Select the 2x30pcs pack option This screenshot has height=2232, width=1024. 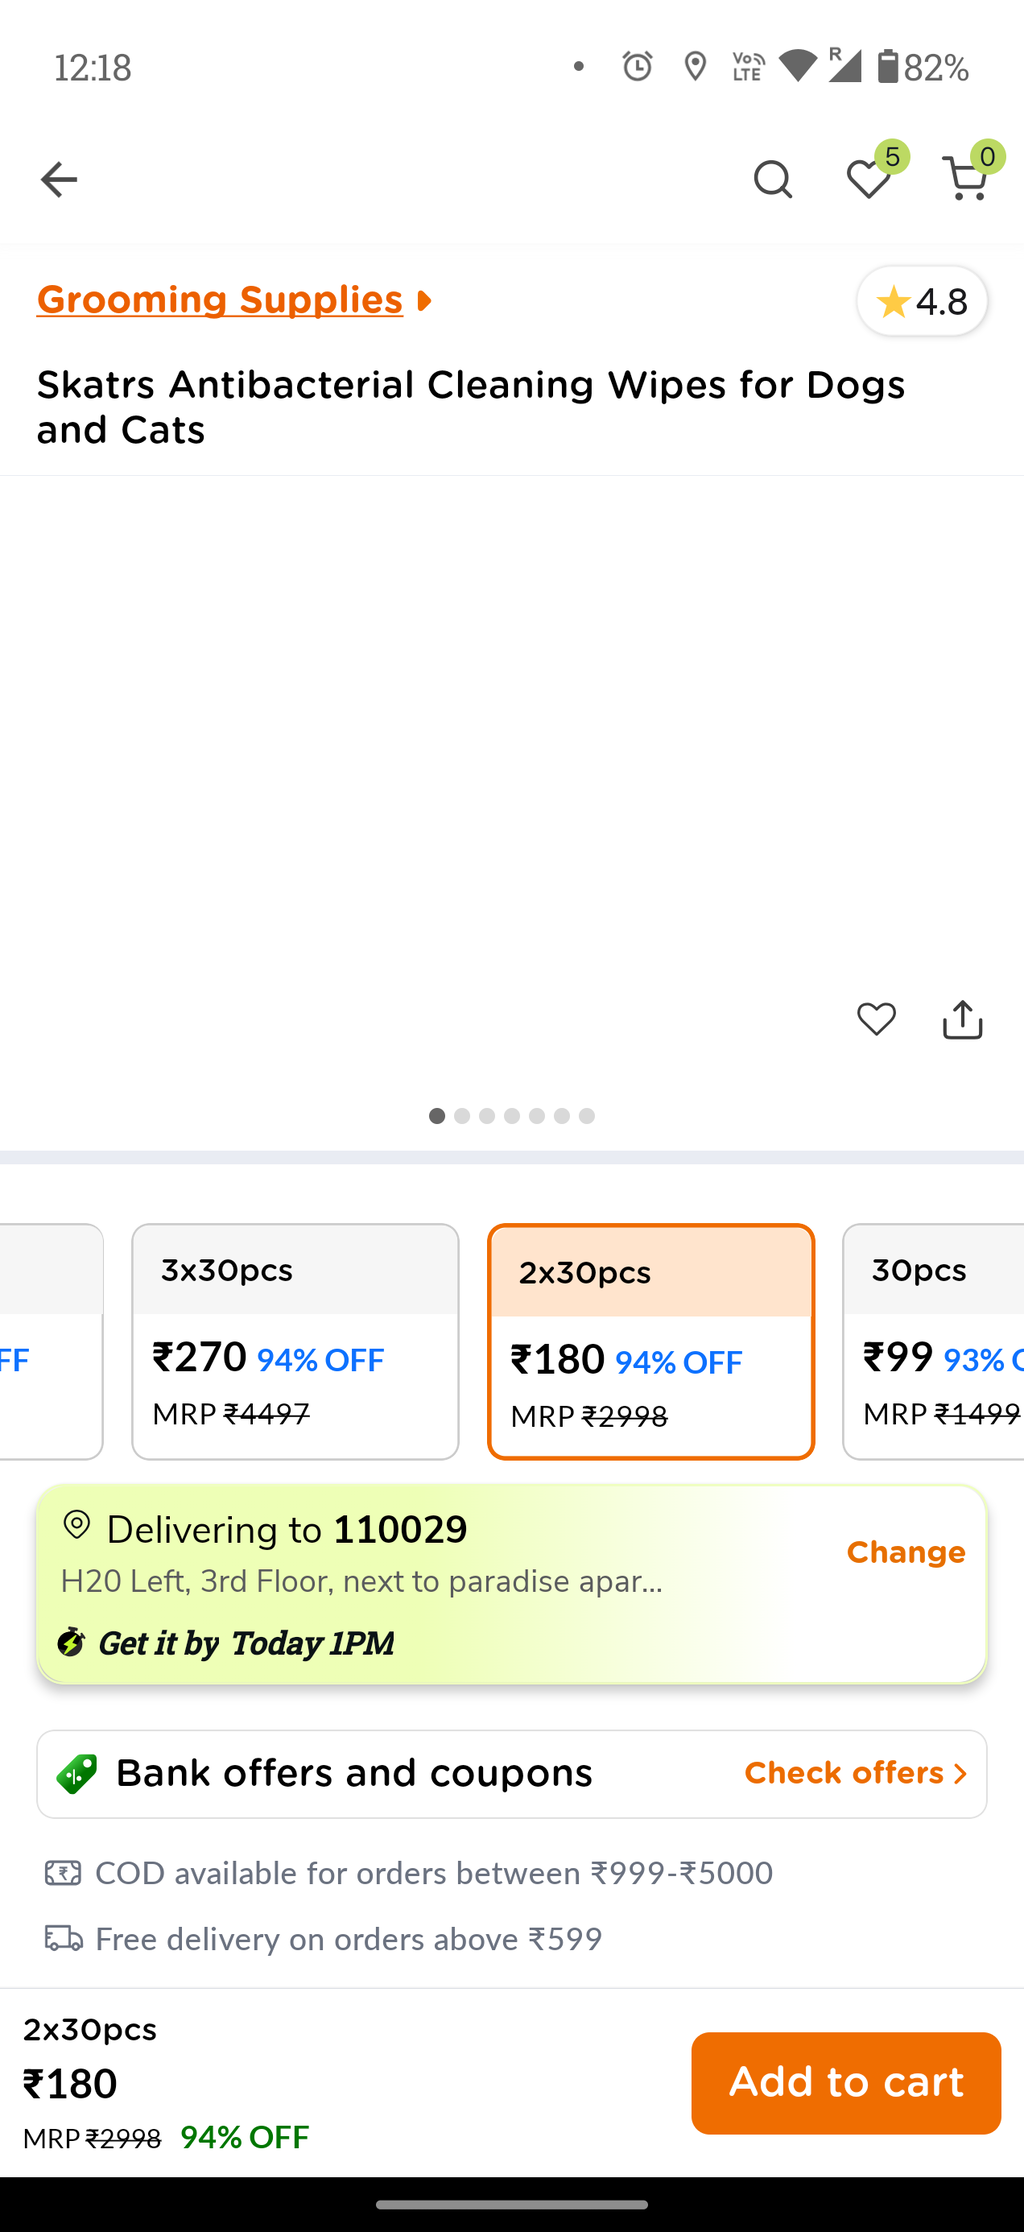(x=651, y=1342)
